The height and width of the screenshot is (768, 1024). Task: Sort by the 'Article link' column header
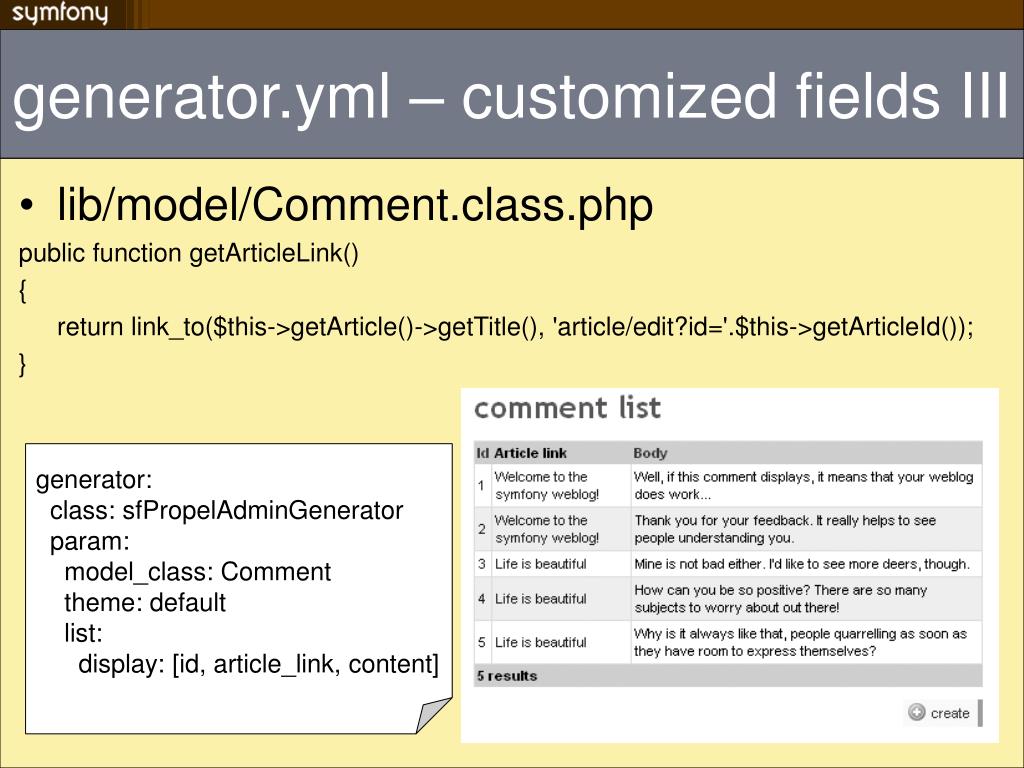[x=530, y=453]
